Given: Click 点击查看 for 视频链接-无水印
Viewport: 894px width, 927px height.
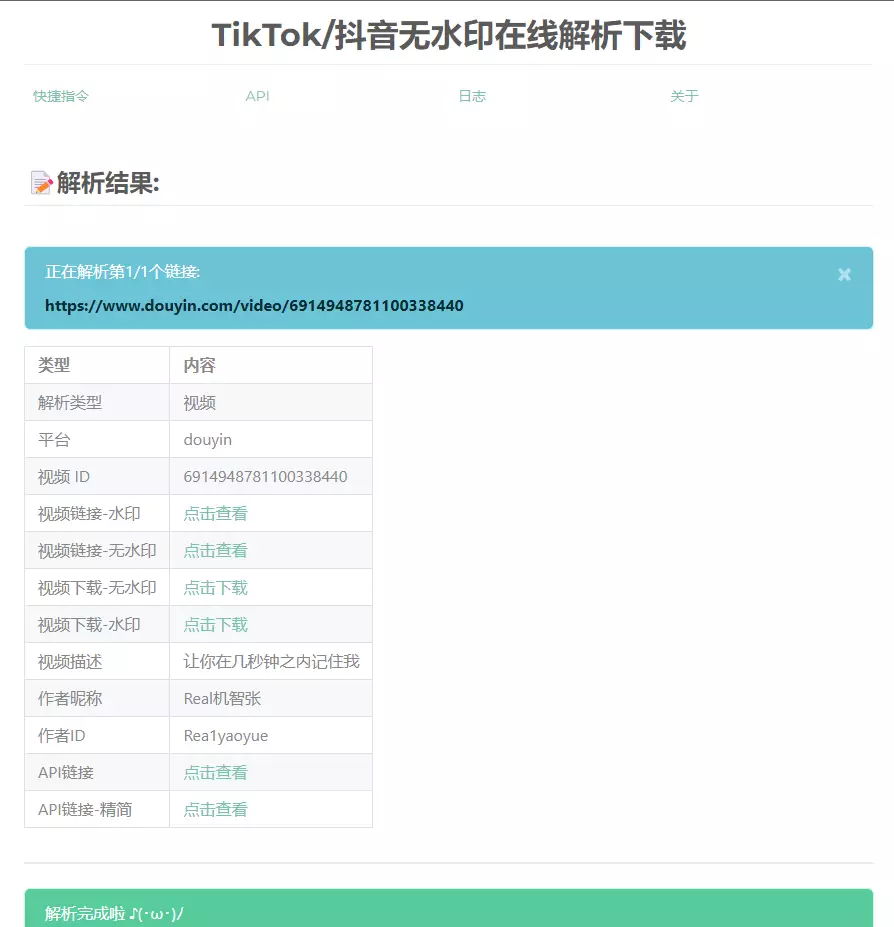Looking at the screenshot, I should [215, 550].
